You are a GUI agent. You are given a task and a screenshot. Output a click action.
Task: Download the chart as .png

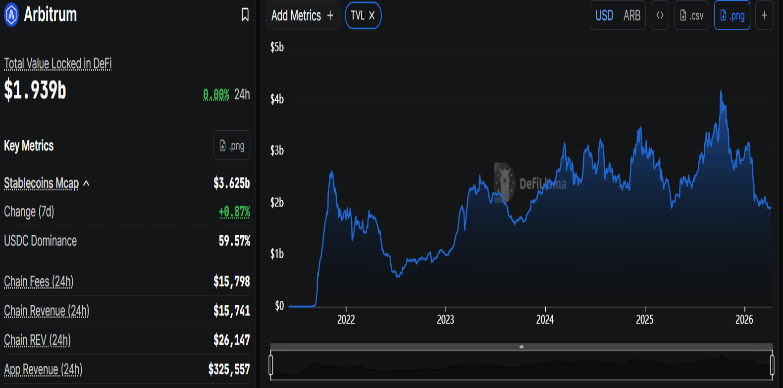(732, 15)
